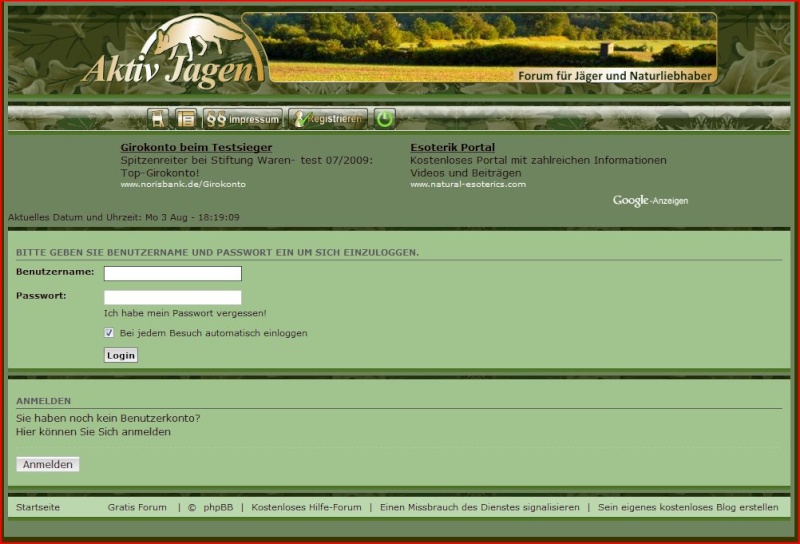Open the Esoterik Portal ad link
This screenshot has width=800, height=544.
[453, 147]
